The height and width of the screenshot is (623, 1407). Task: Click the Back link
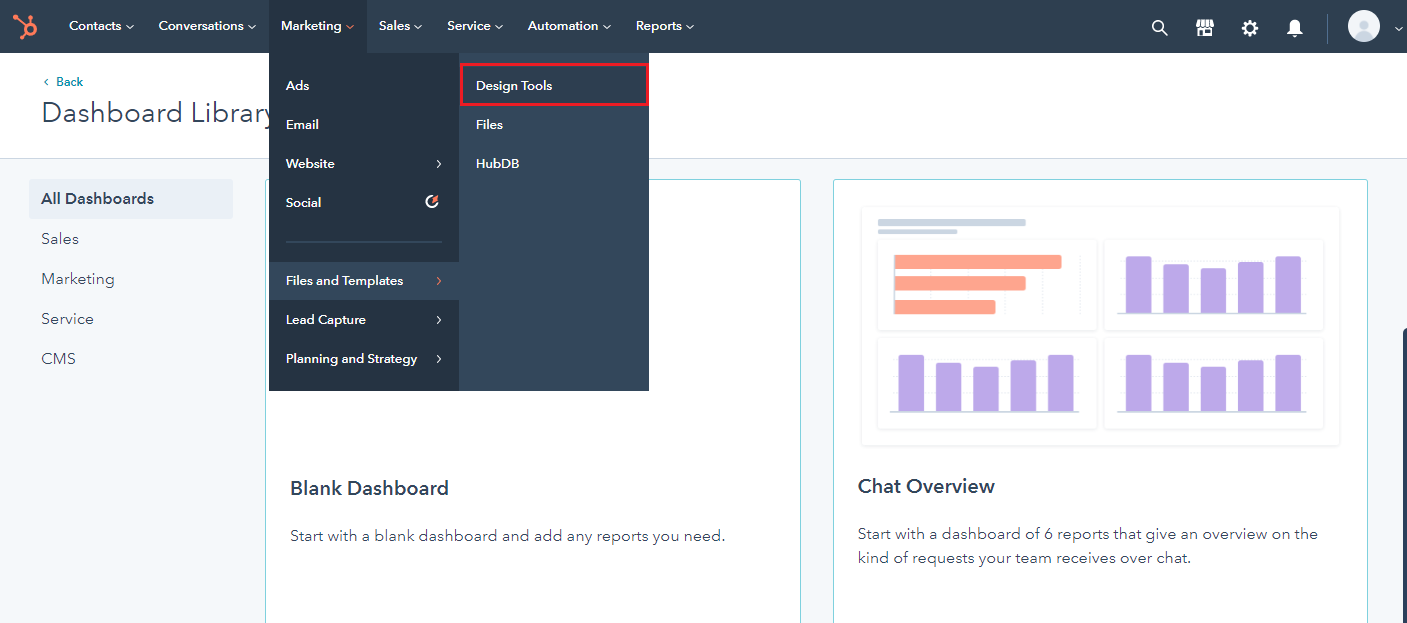pos(66,81)
